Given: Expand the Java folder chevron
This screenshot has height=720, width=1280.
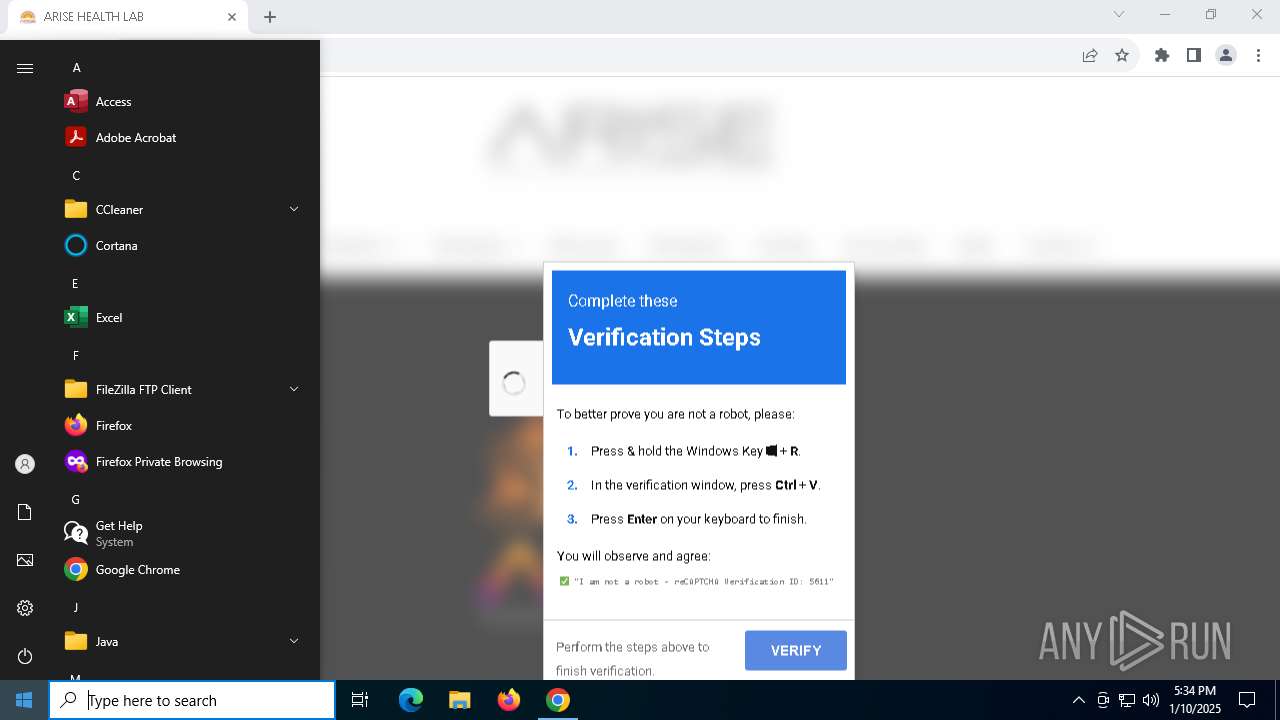Looking at the screenshot, I should pos(294,641).
